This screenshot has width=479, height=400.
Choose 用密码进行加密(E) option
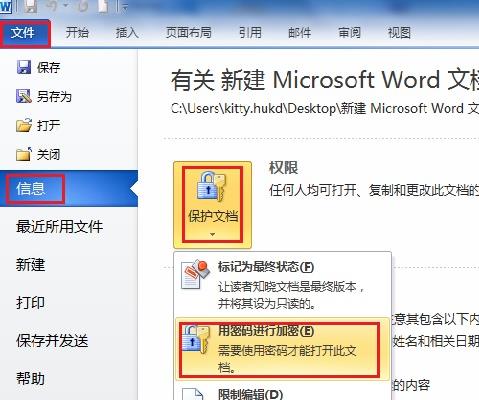click(x=282, y=349)
